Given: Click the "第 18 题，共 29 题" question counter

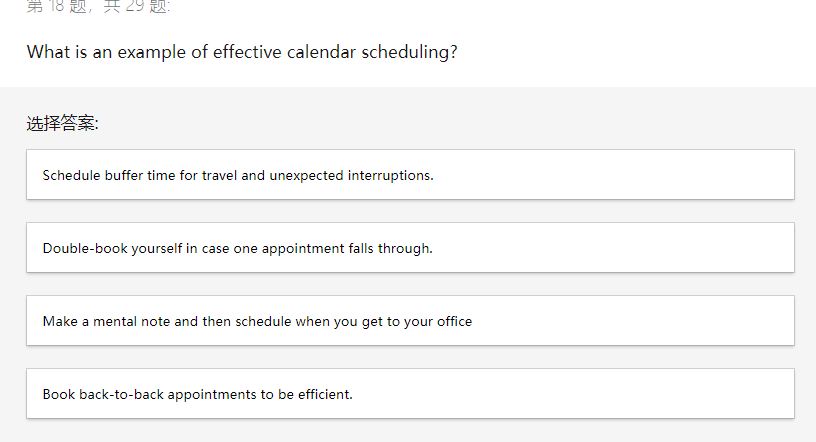Looking at the screenshot, I should (x=98, y=7).
